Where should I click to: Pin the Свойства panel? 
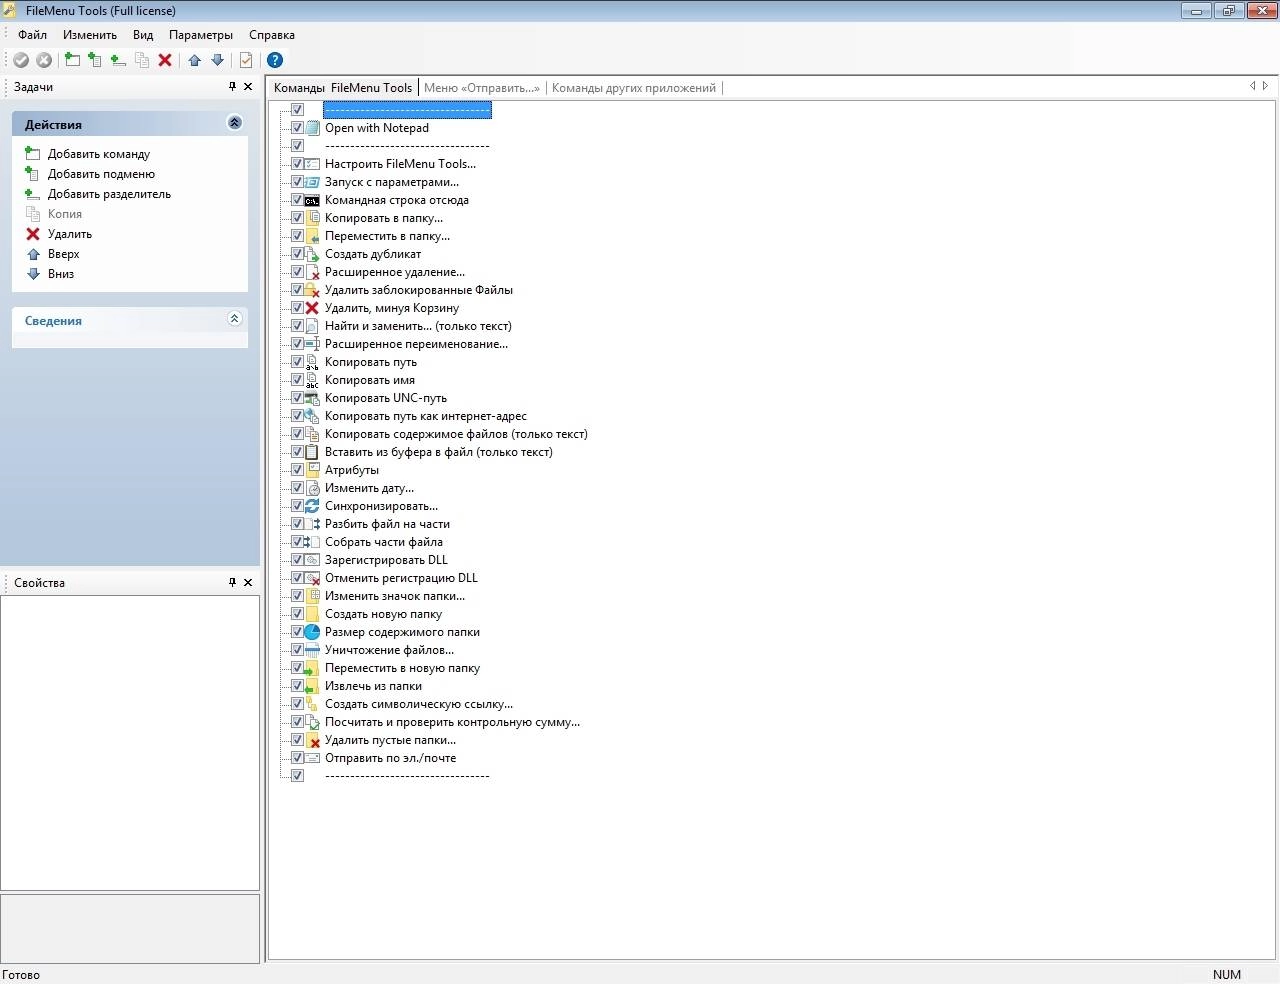(x=233, y=582)
